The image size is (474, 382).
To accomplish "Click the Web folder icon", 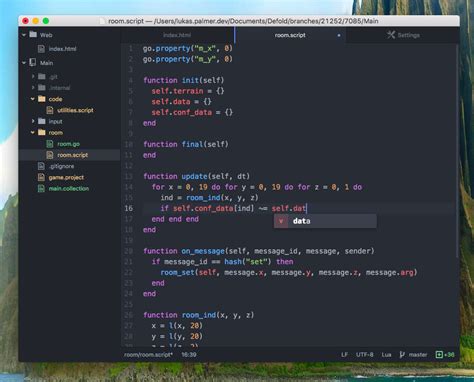I will click(x=33, y=34).
